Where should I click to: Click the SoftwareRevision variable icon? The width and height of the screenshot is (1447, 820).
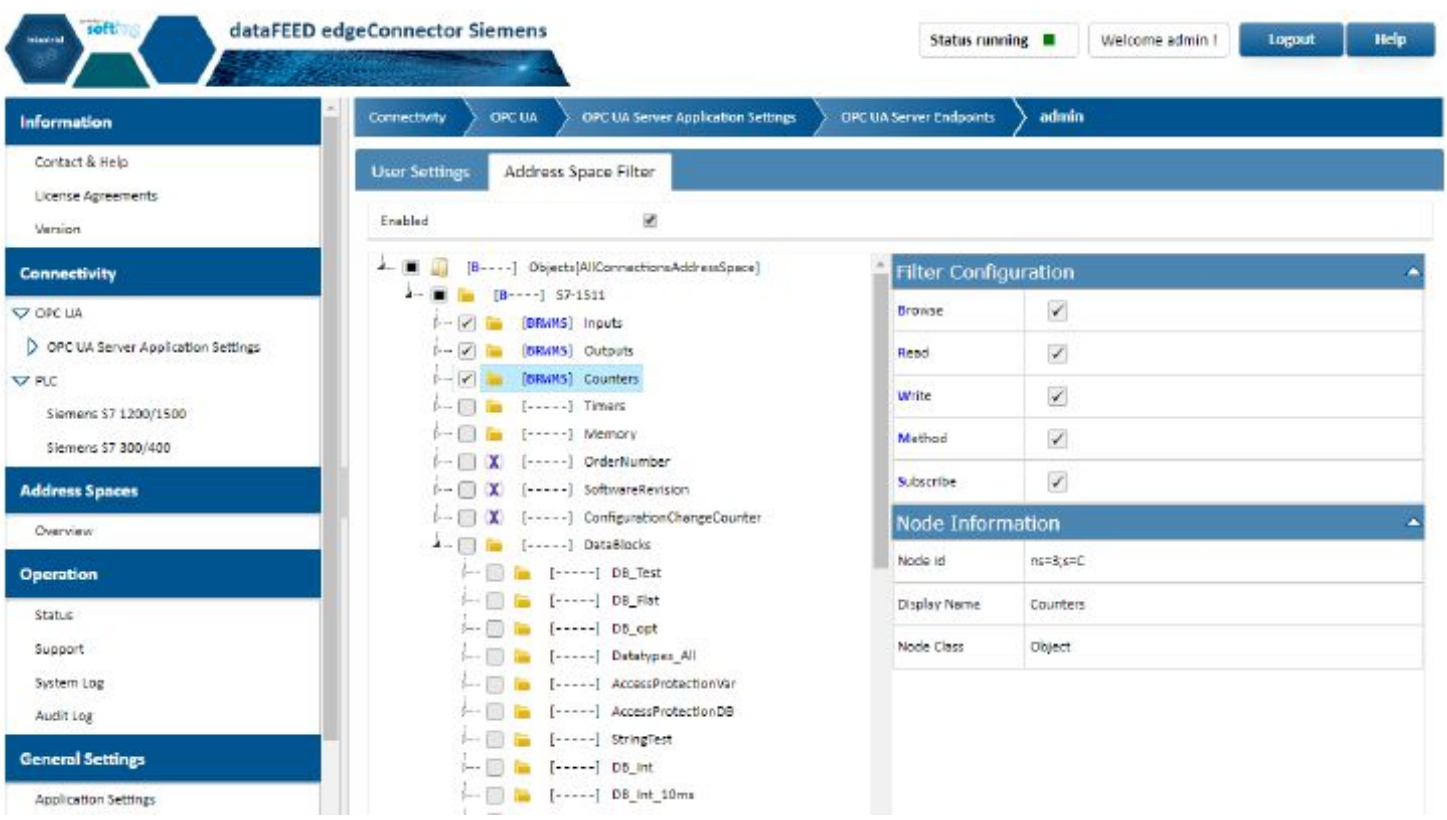coord(493,490)
